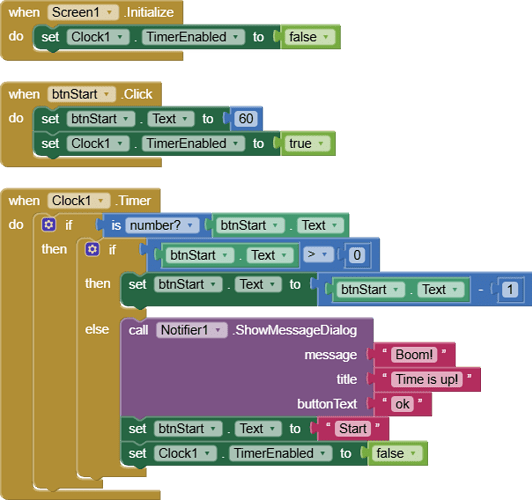Select the 'ok' buttonText string field
Screen dimensions: 532x500
click(402, 404)
